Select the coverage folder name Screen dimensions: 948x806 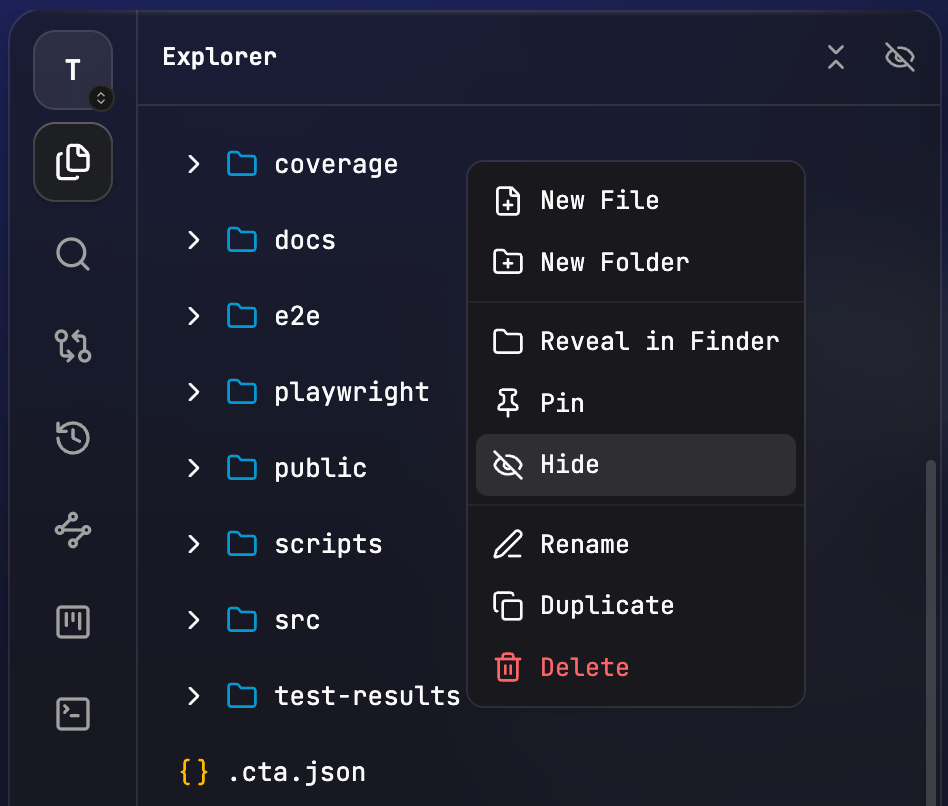click(x=336, y=165)
